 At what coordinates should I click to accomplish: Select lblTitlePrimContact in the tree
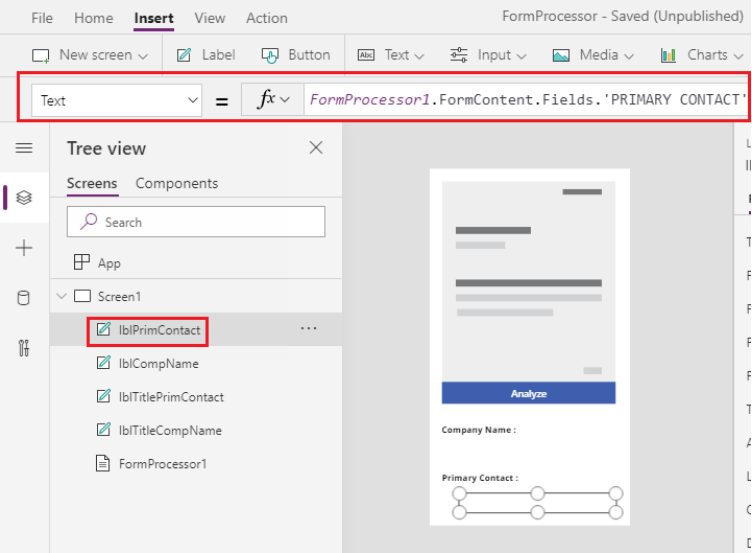[171, 397]
